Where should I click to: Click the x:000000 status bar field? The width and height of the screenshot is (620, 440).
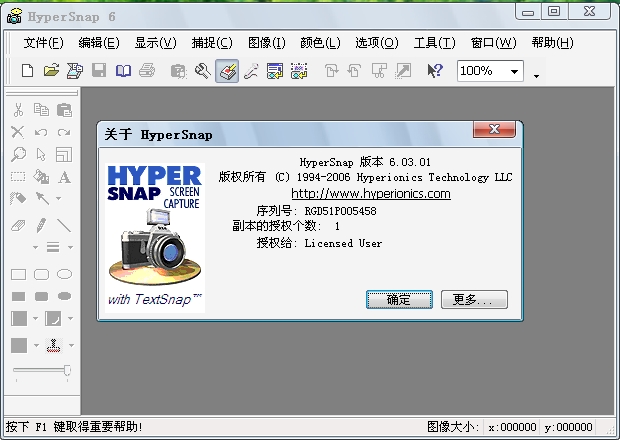point(512,427)
